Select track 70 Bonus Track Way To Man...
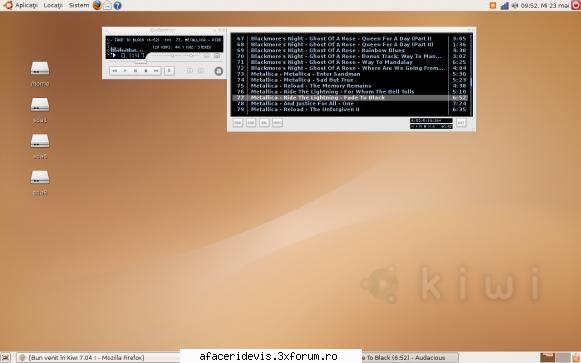This screenshot has height=363, width=581. click(x=350, y=56)
